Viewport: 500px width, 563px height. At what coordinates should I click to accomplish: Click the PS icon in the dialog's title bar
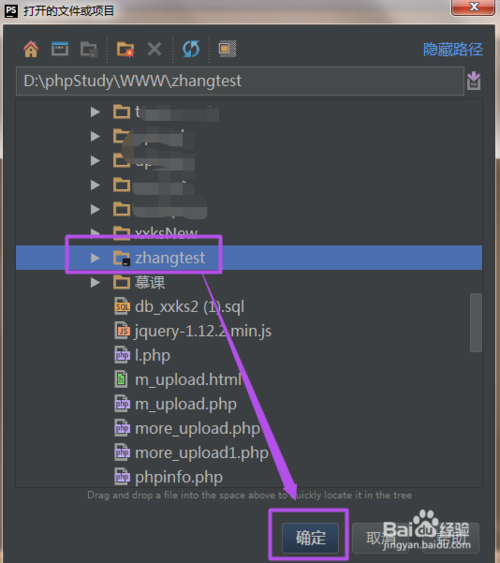pos(11,11)
